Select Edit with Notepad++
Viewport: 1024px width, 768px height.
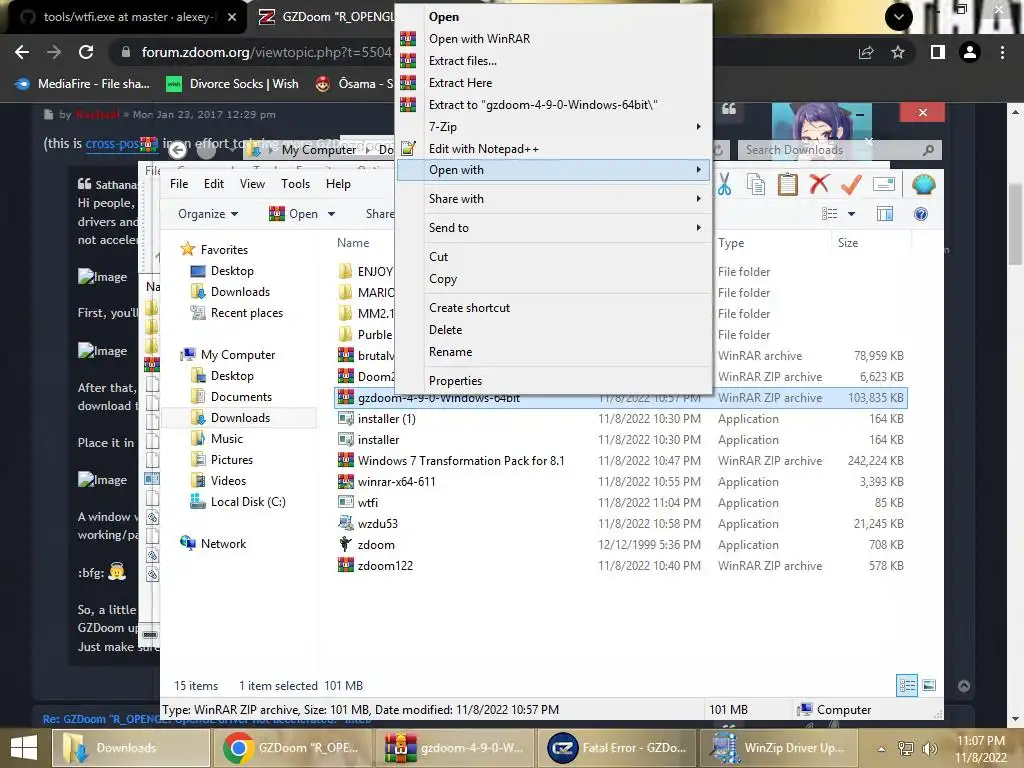552,149
